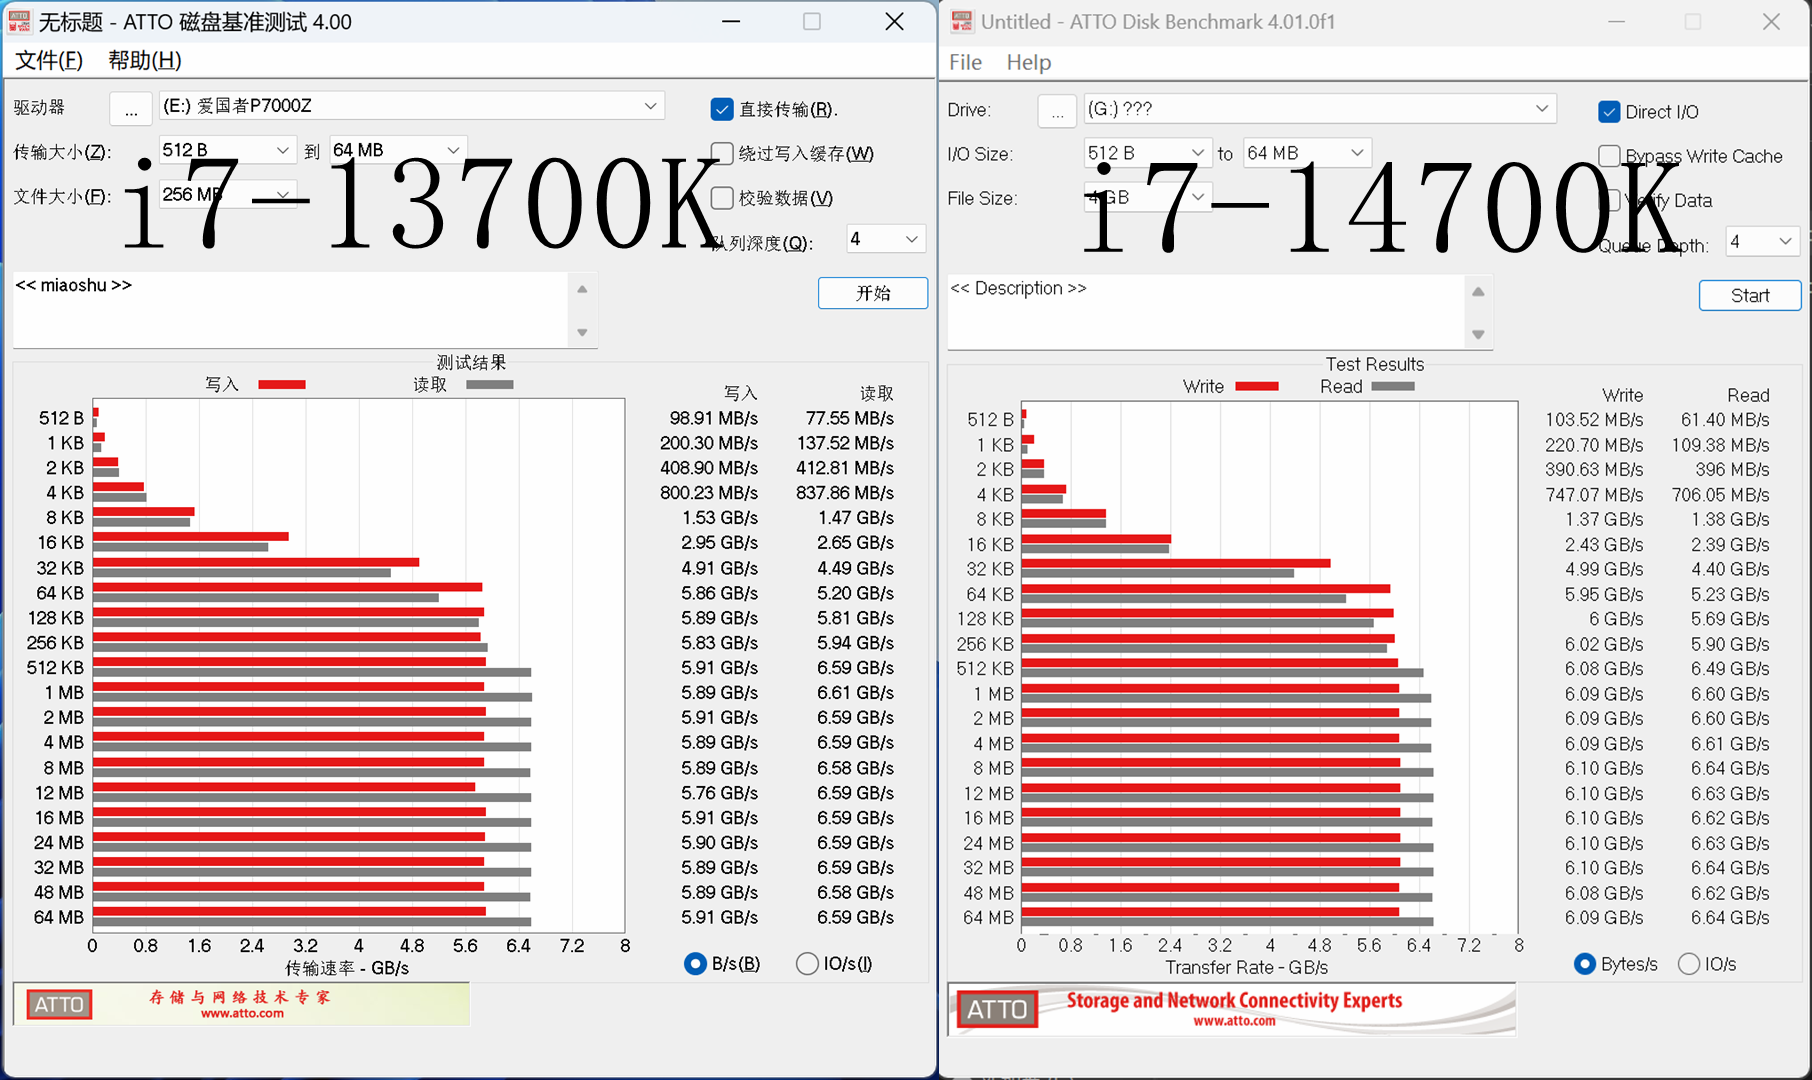Click the 747.07 MB/s write value
Screen dimensions: 1812x1080
[x=1594, y=495]
